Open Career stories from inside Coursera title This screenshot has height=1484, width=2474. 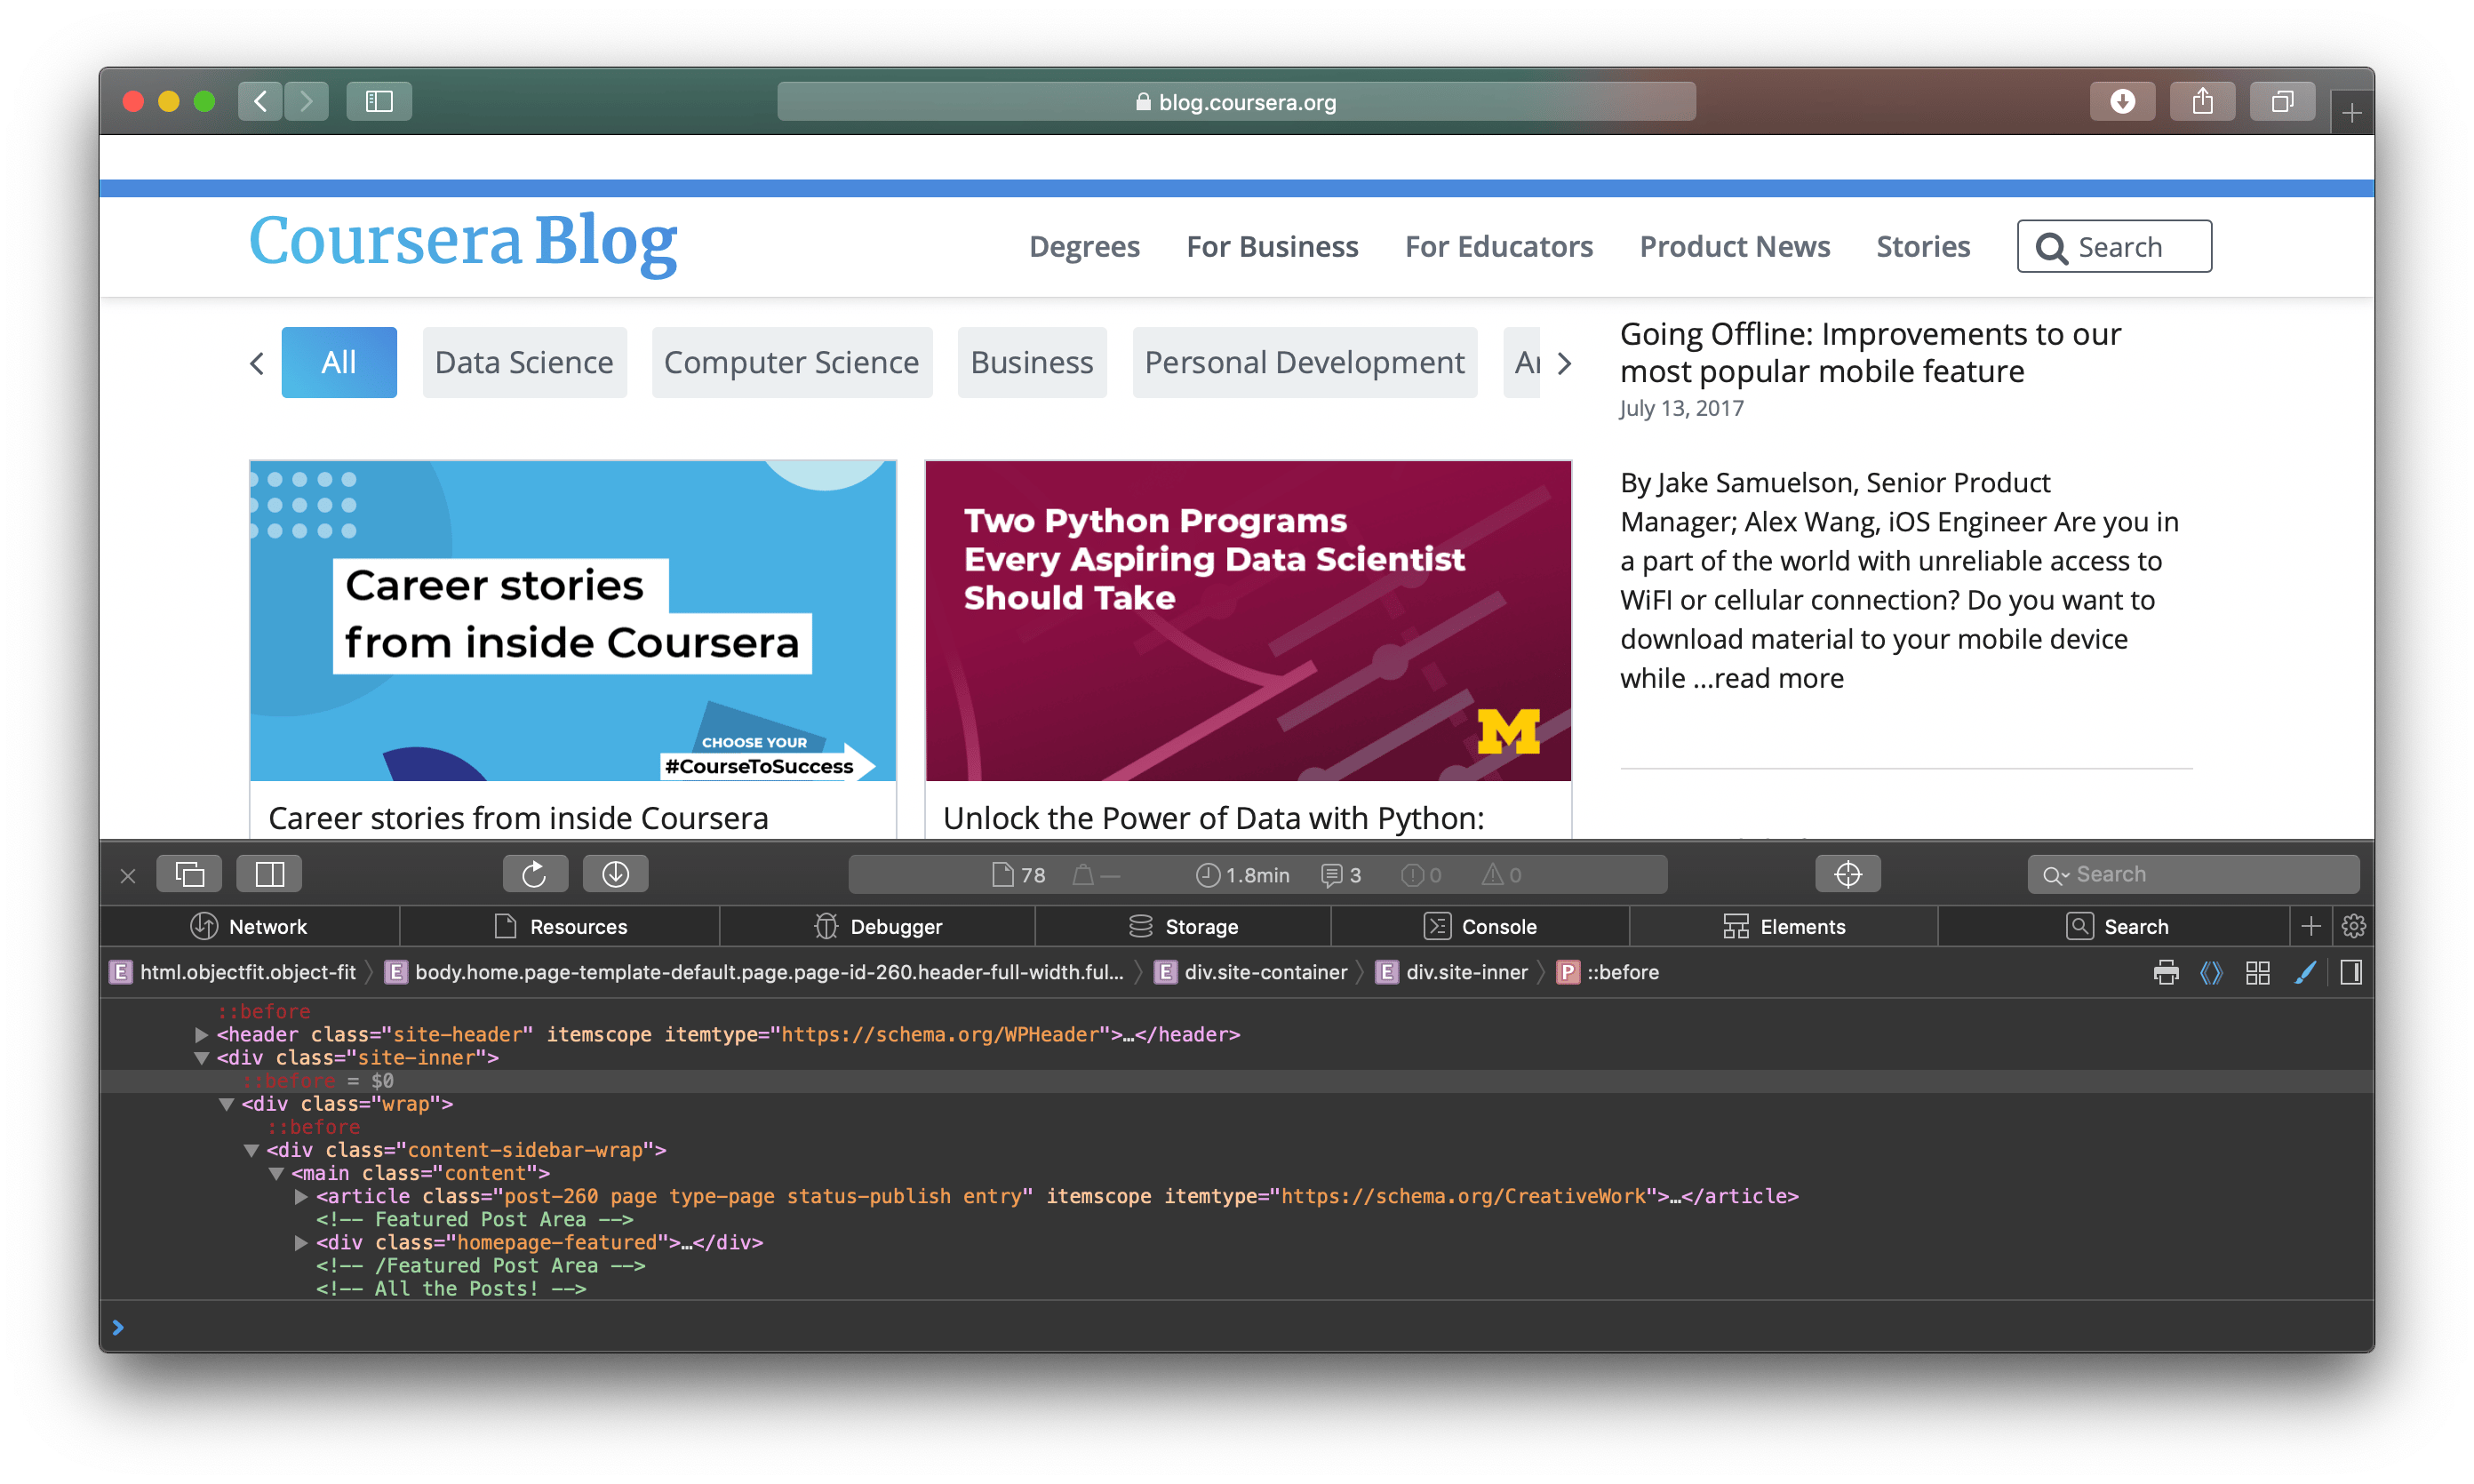click(518, 818)
